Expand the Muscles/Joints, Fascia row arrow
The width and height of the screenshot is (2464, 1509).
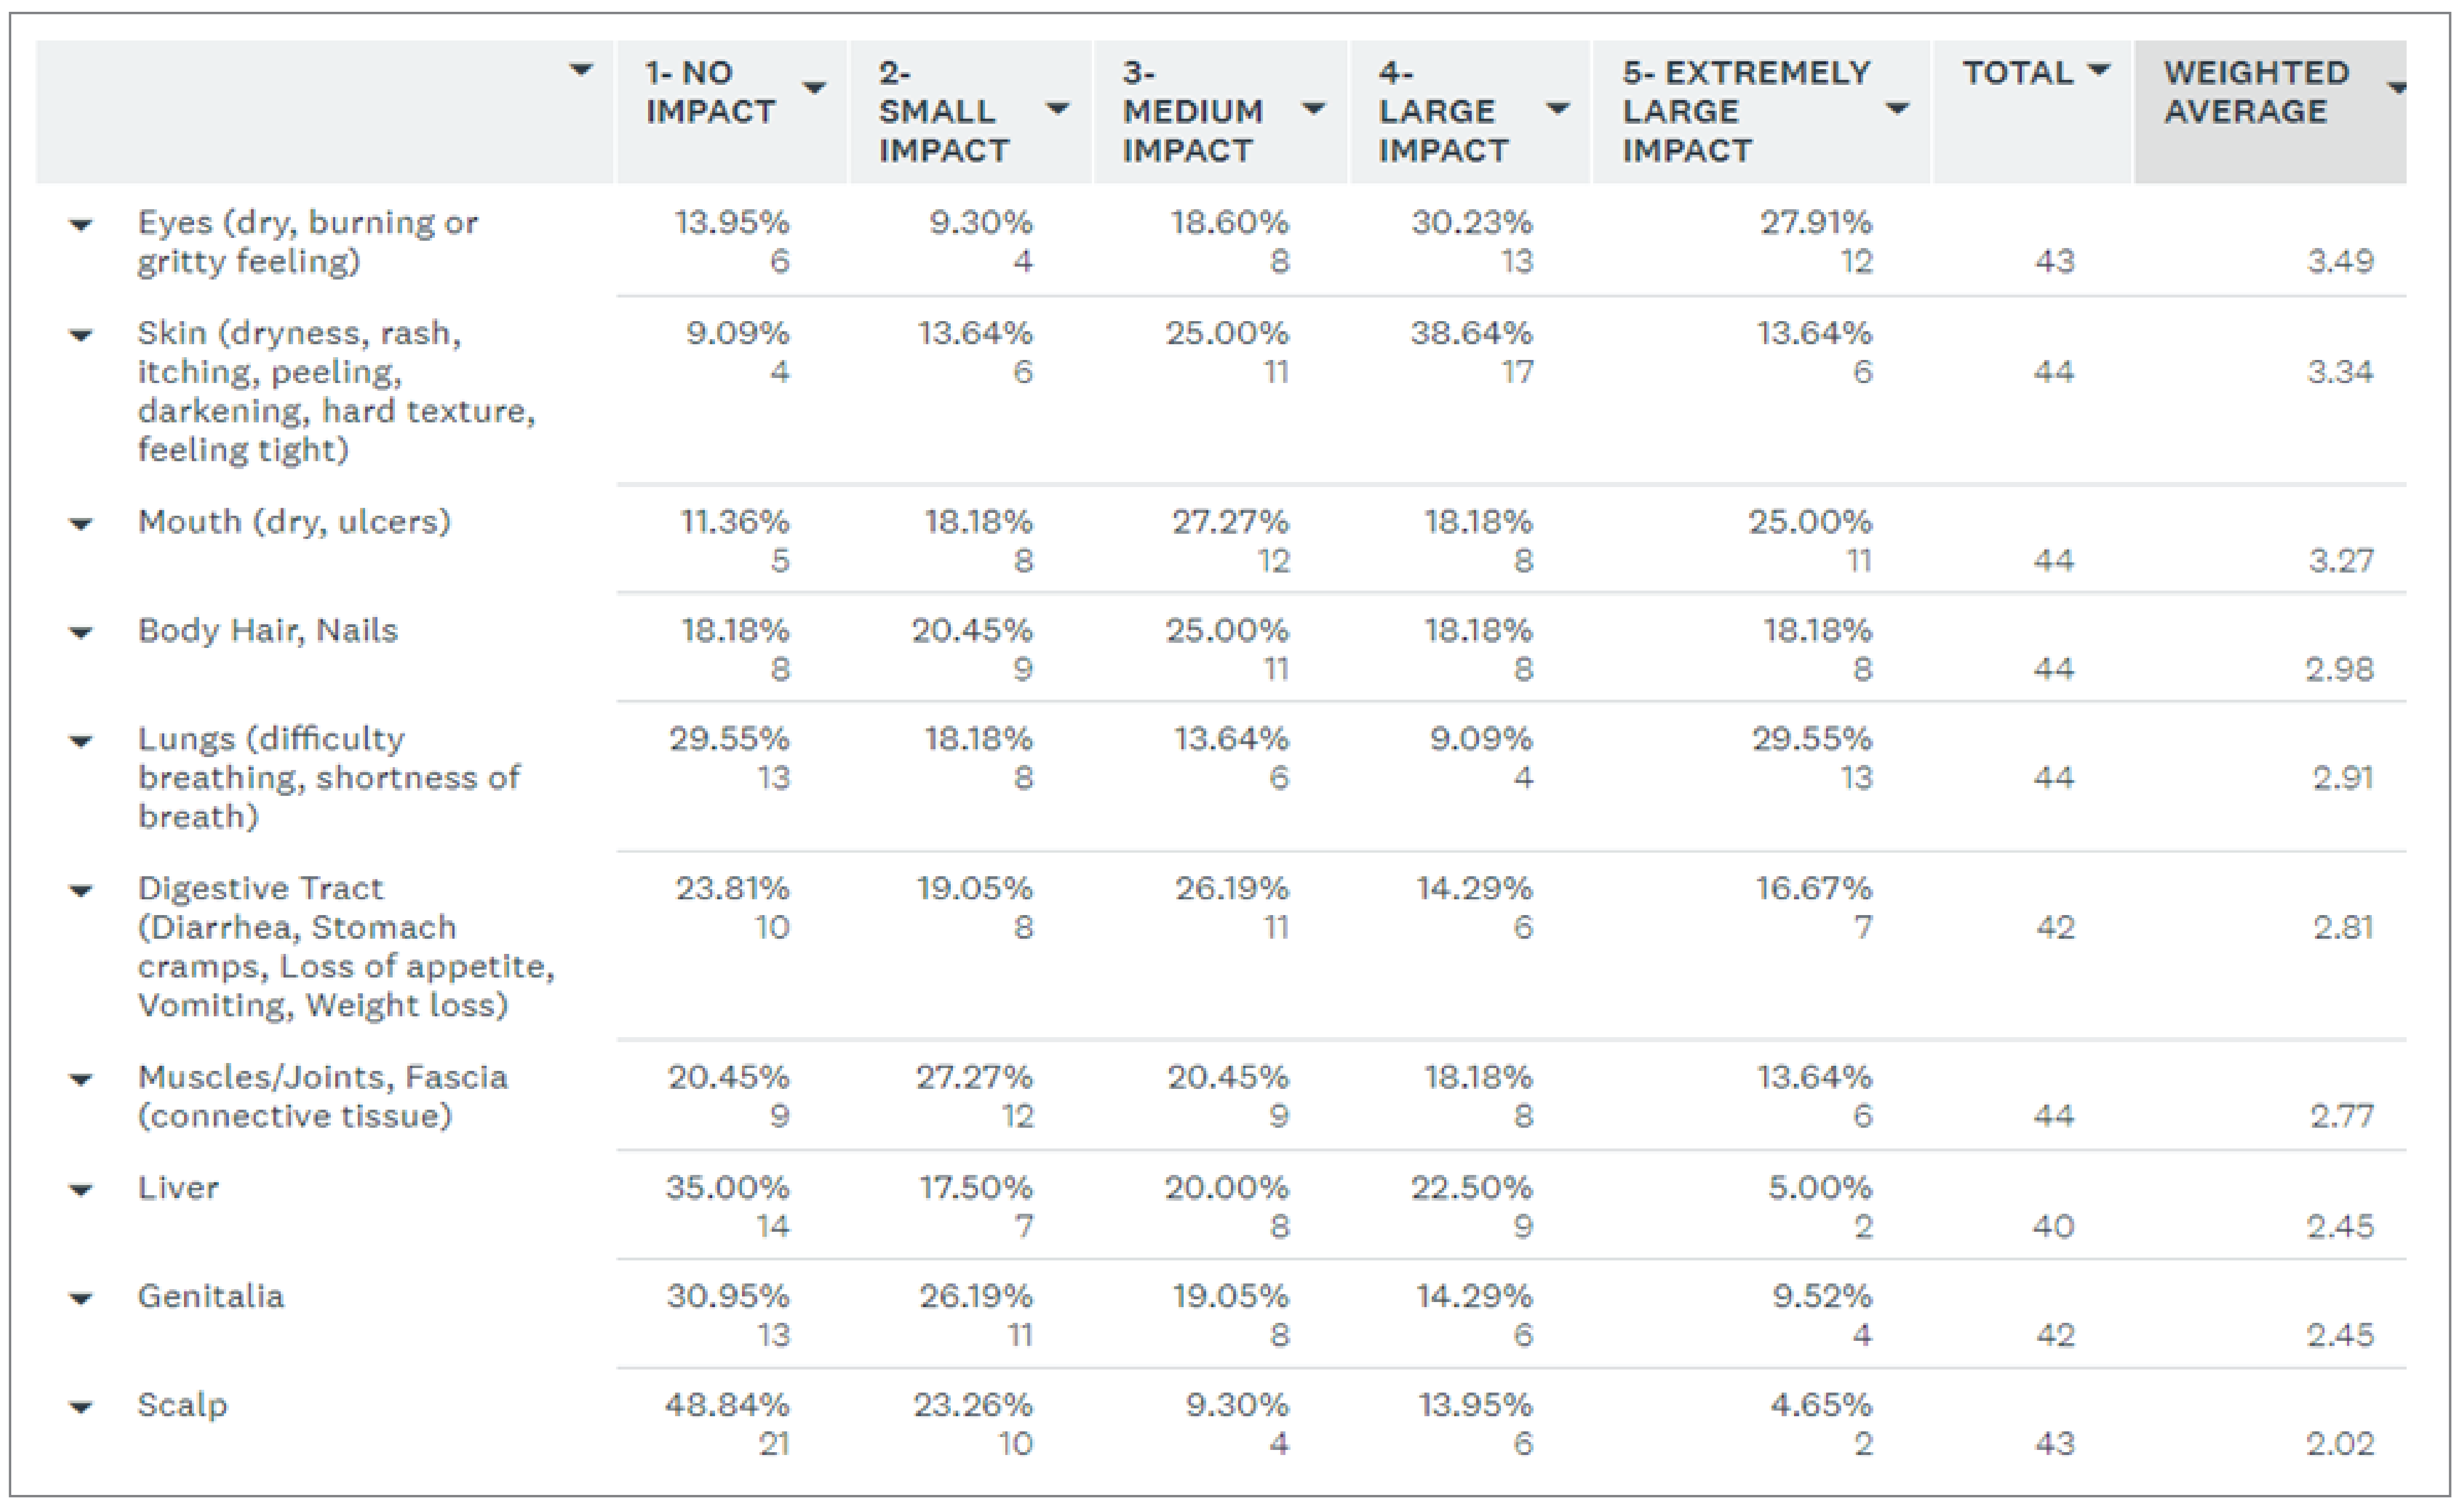point(81,1080)
